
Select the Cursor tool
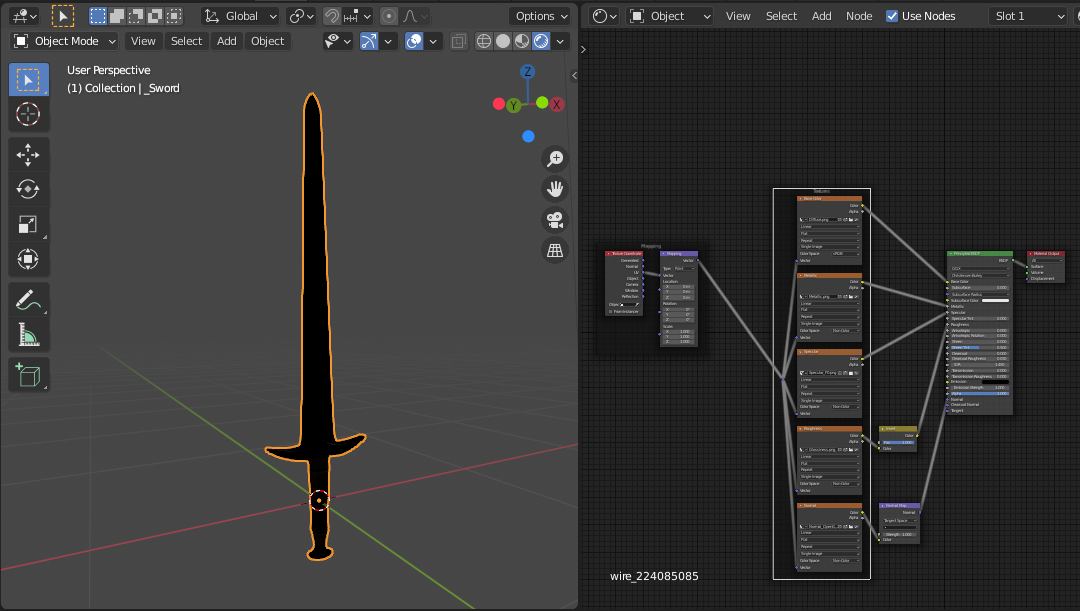pos(28,114)
